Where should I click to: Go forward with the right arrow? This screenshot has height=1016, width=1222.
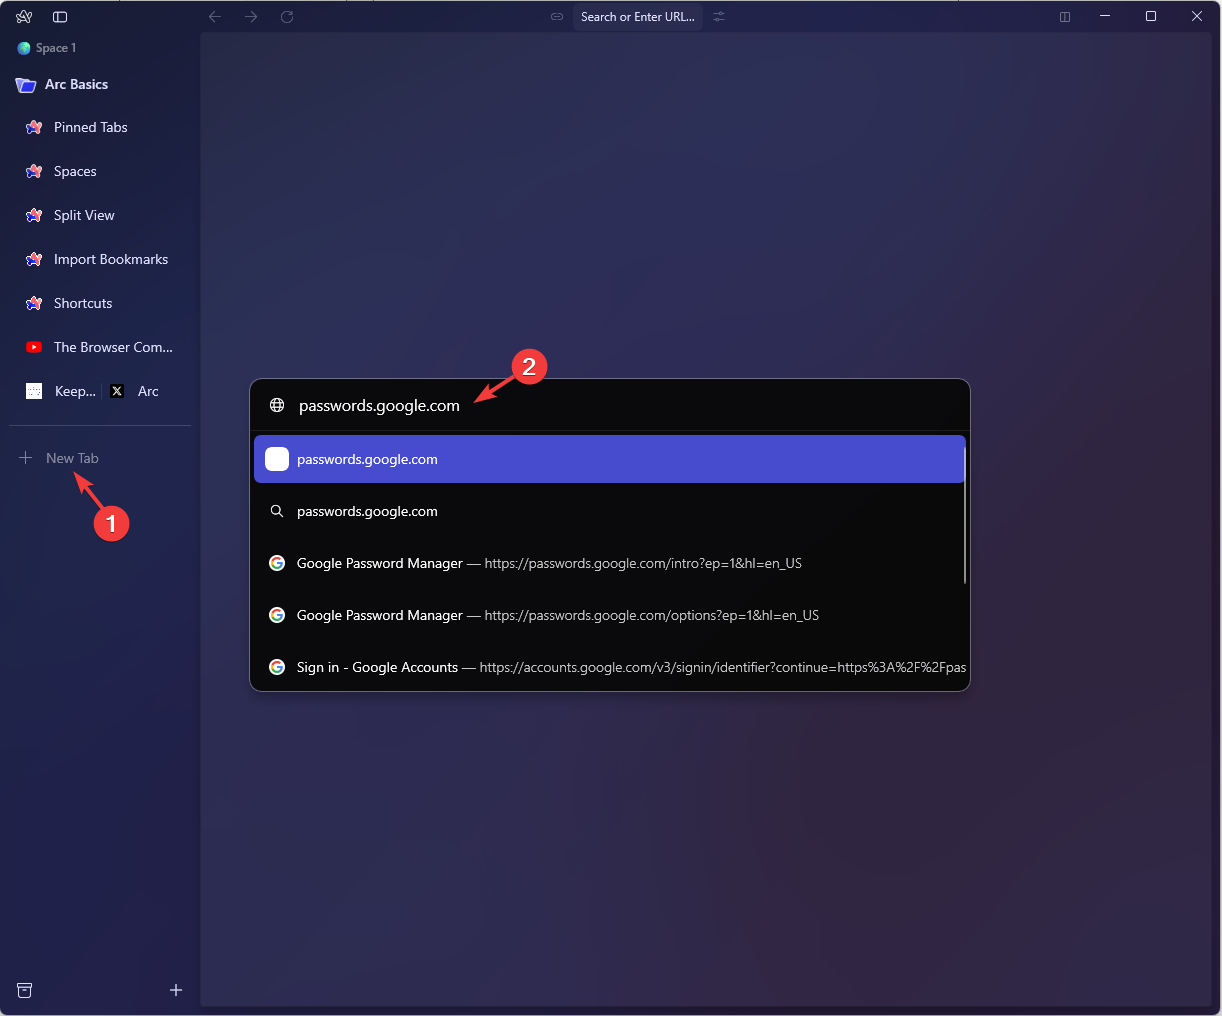click(x=251, y=17)
